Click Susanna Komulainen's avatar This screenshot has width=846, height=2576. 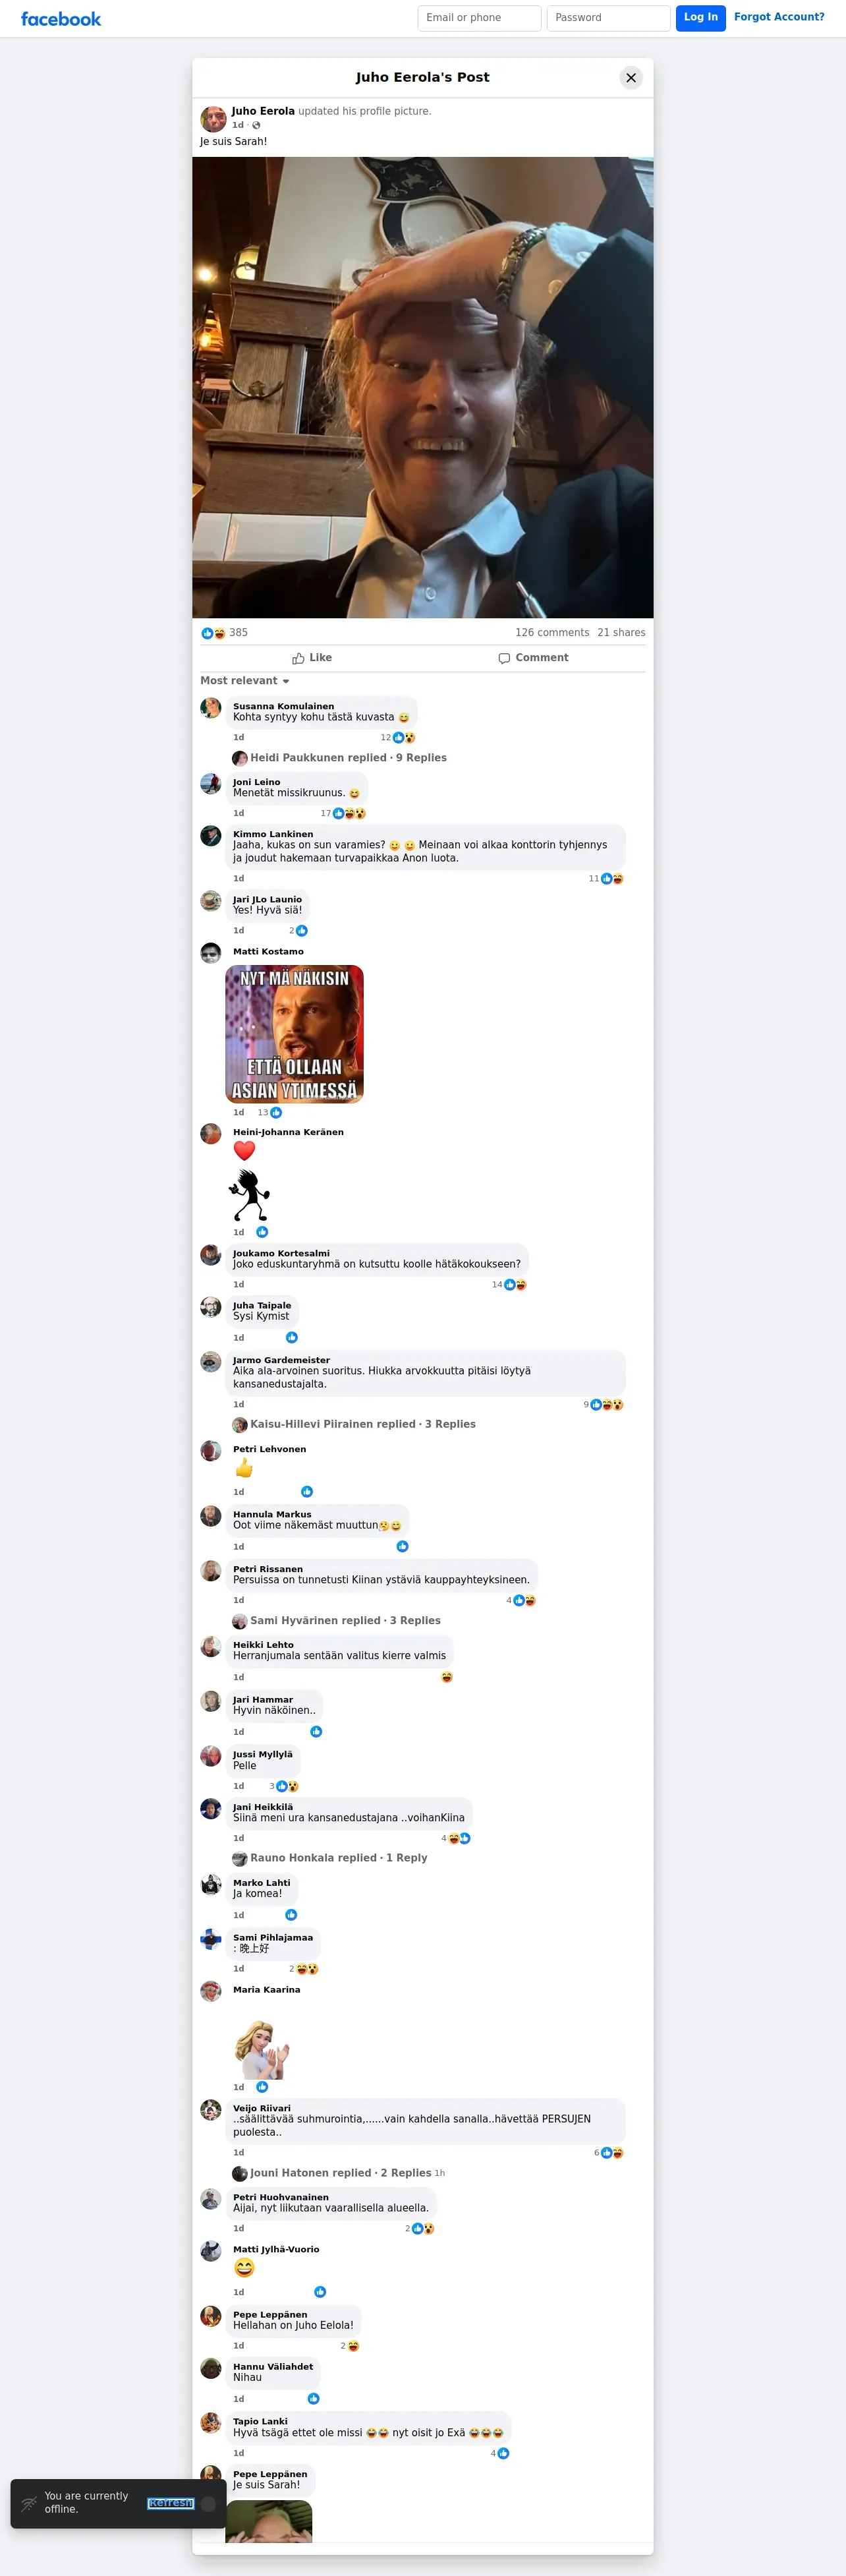[x=211, y=708]
